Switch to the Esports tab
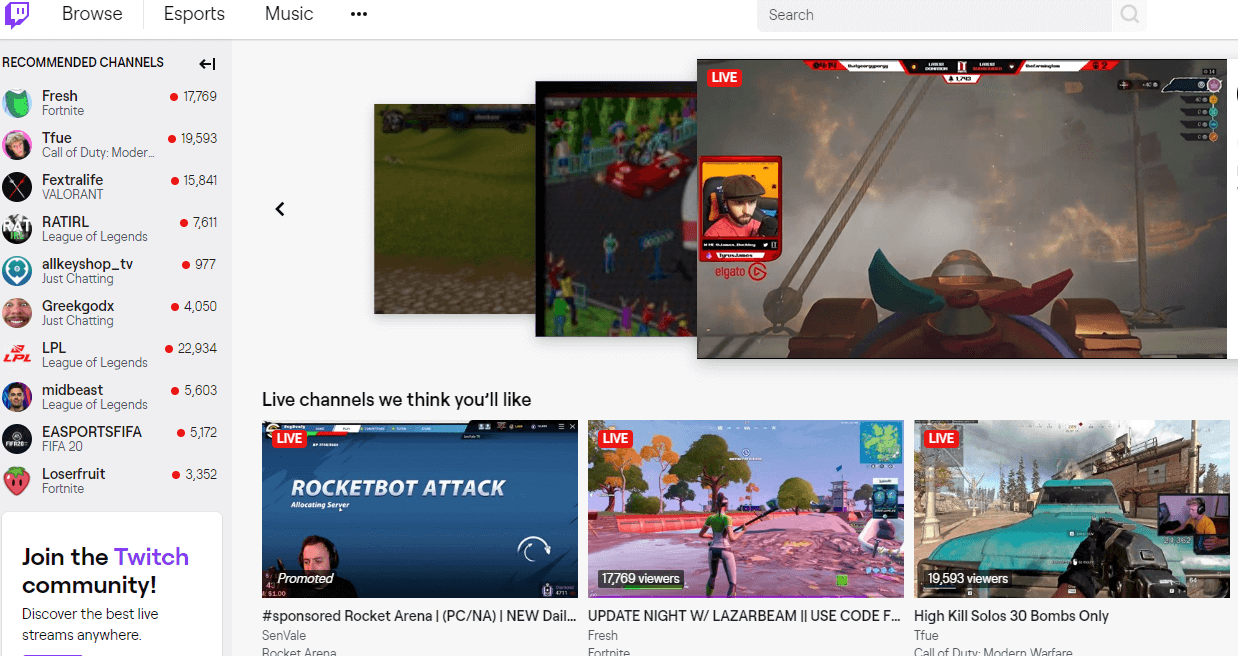Screen dimensions: 1238x656 tap(194, 14)
